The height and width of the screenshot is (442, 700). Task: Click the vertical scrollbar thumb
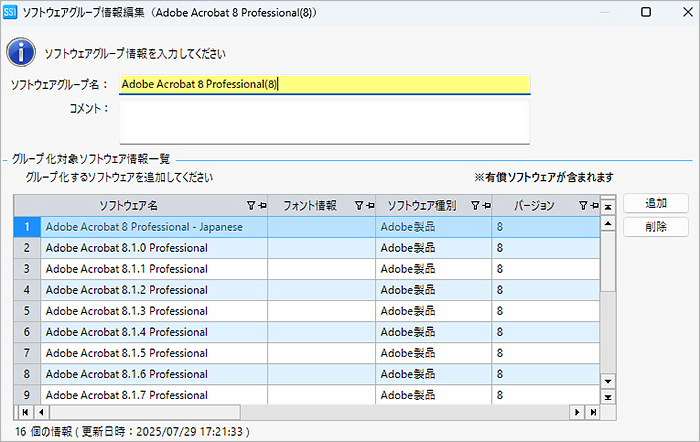[x=608, y=261]
